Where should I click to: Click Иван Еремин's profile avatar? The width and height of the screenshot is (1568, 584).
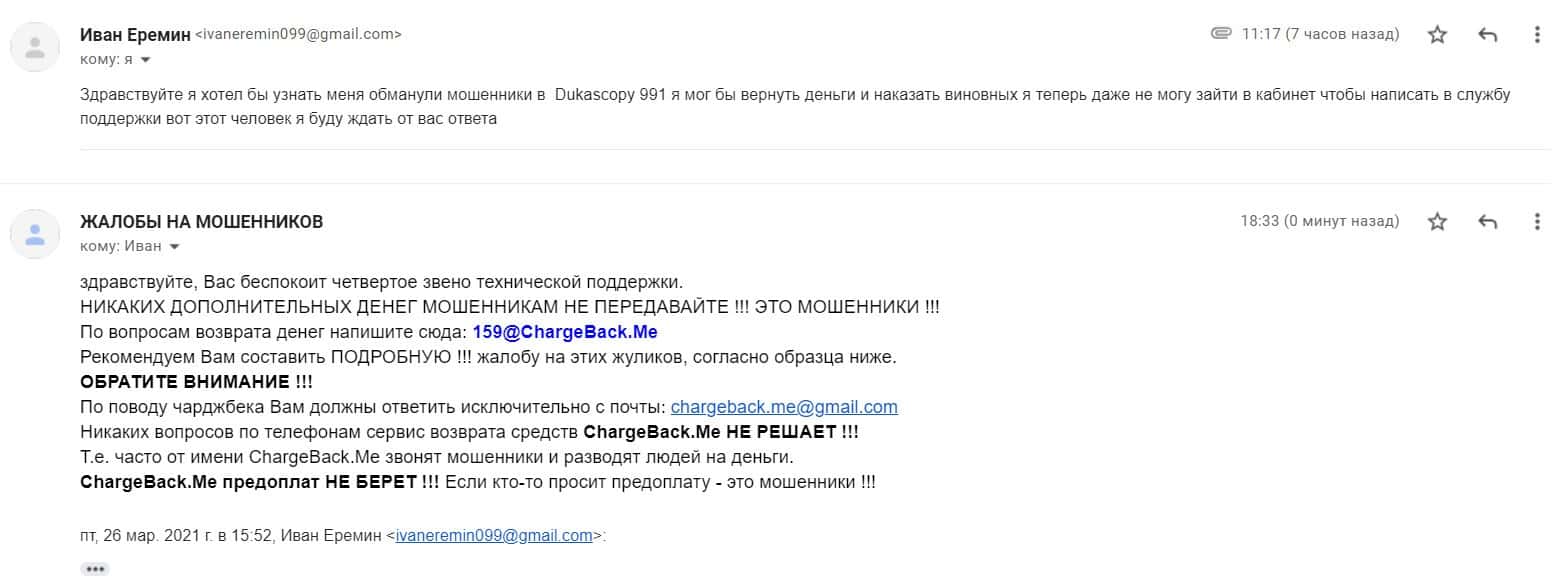click(35, 47)
